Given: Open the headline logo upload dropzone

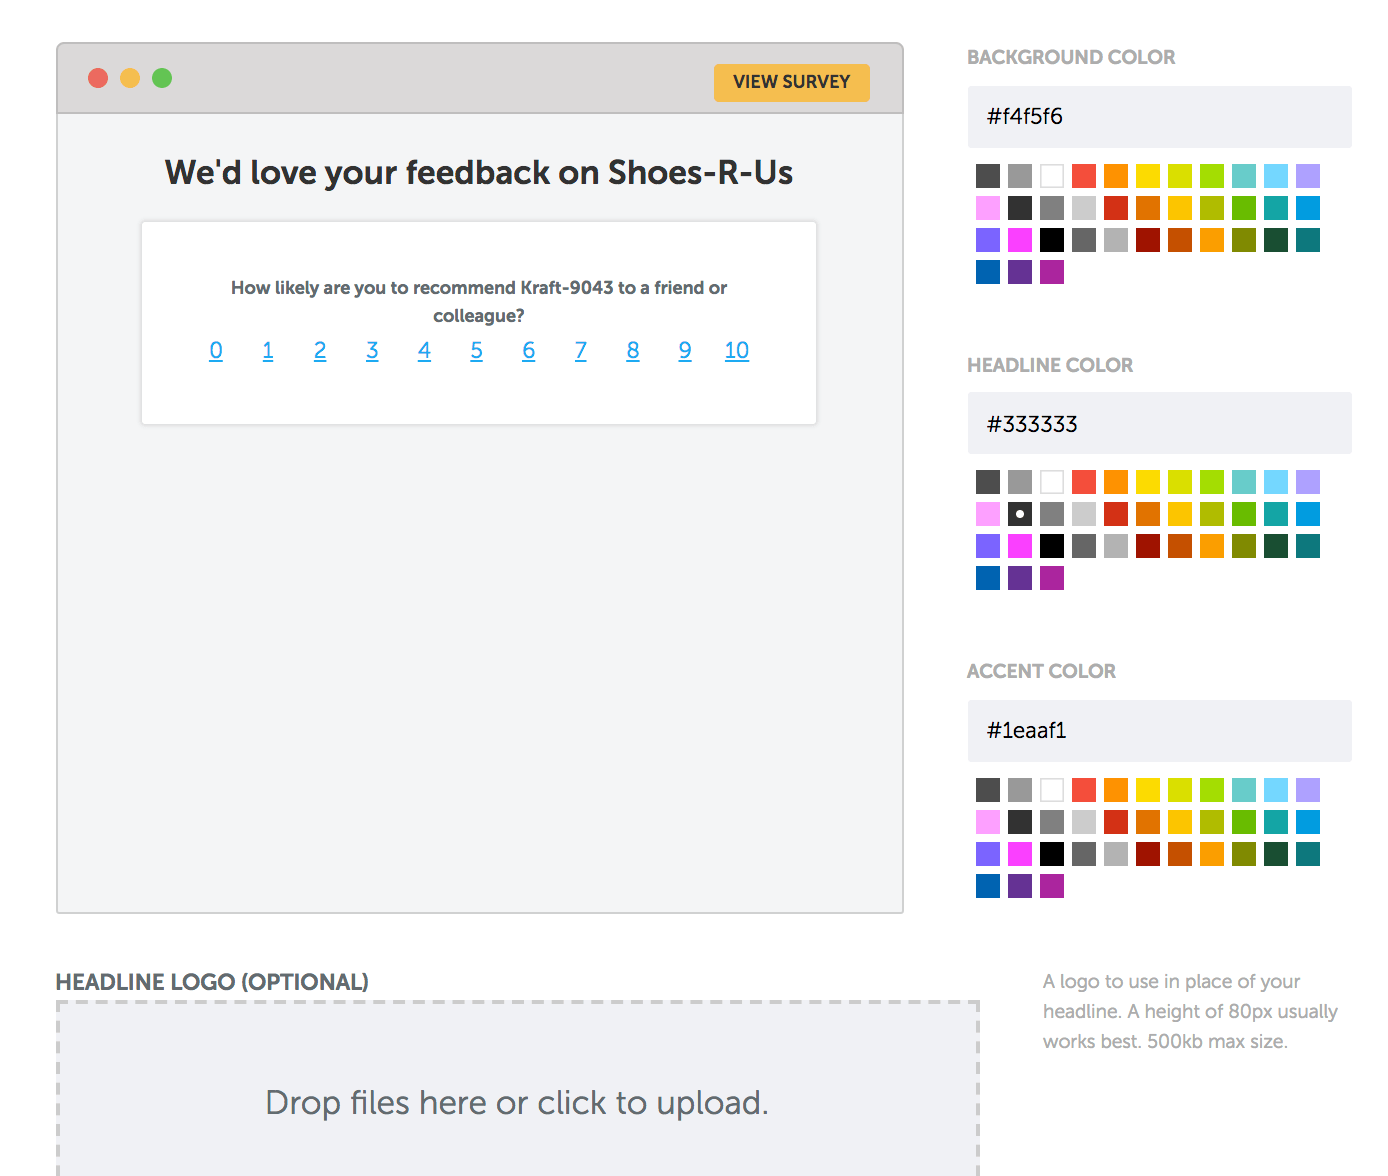Looking at the screenshot, I should pyautogui.click(x=517, y=1100).
